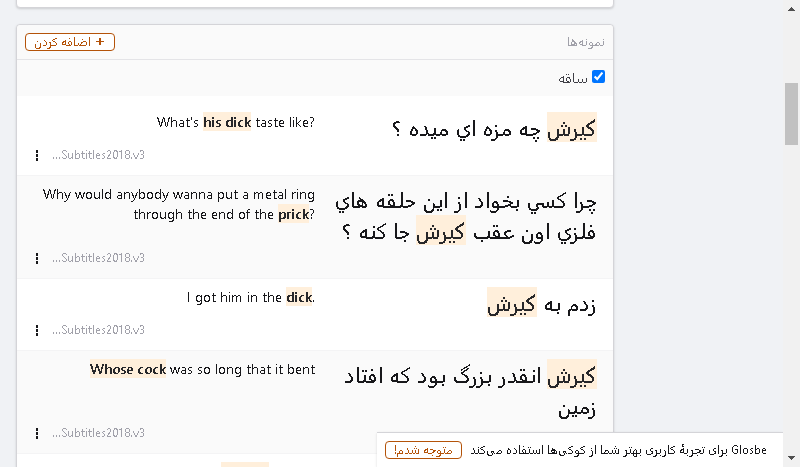Image resolution: width=800 pixels, height=467 pixels.
Task: Open Subtitles2018.v3 source under "so long that it bent"
Action: click(98, 433)
